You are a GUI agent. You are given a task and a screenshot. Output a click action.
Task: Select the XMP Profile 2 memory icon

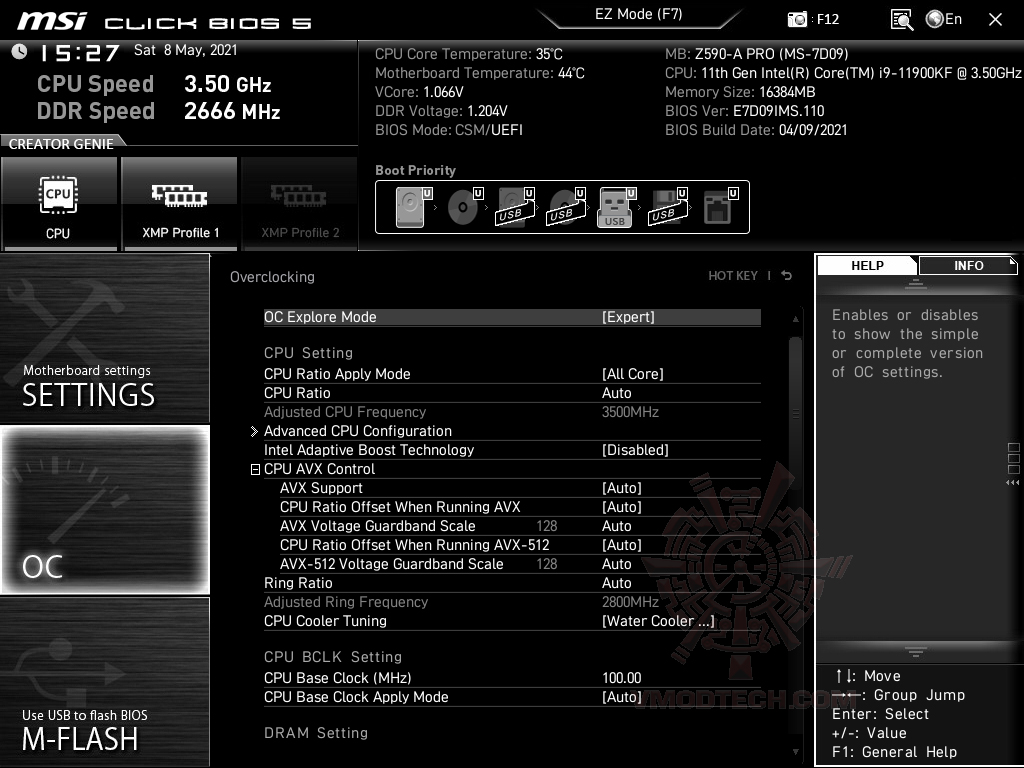pyautogui.click(x=299, y=203)
